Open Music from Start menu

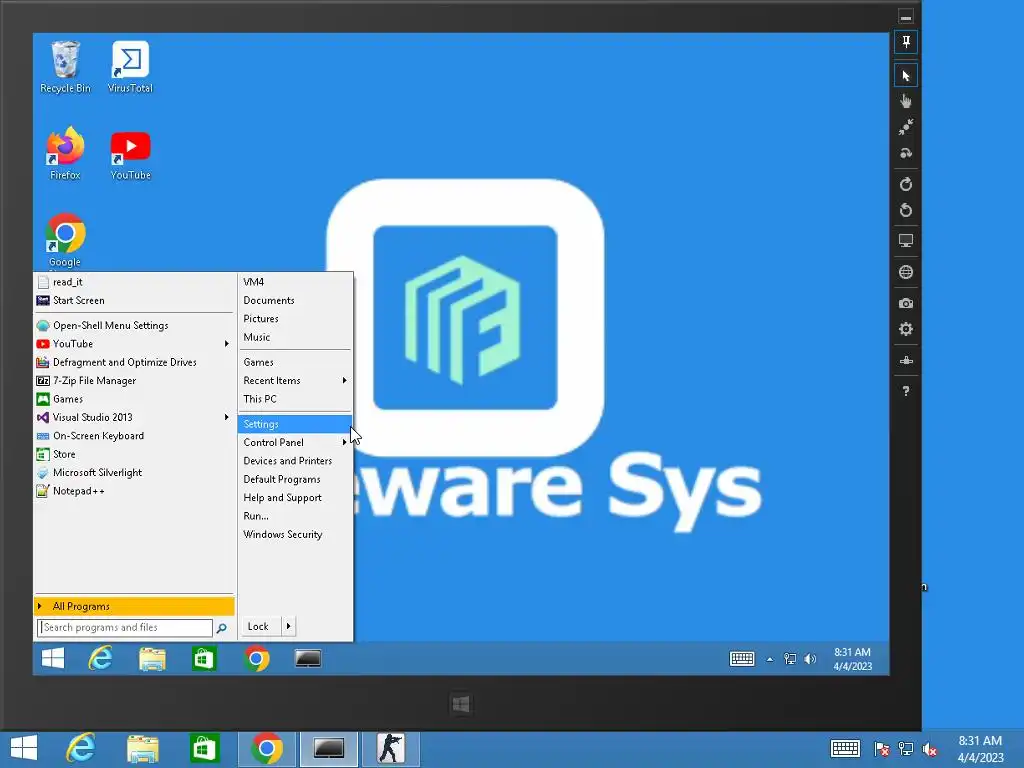tap(295, 337)
